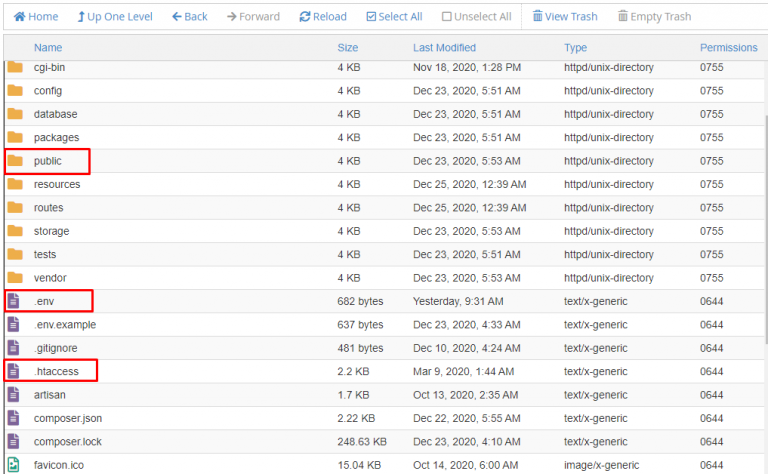
Task: Click the Permissions column header
Action: coord(728,47)
